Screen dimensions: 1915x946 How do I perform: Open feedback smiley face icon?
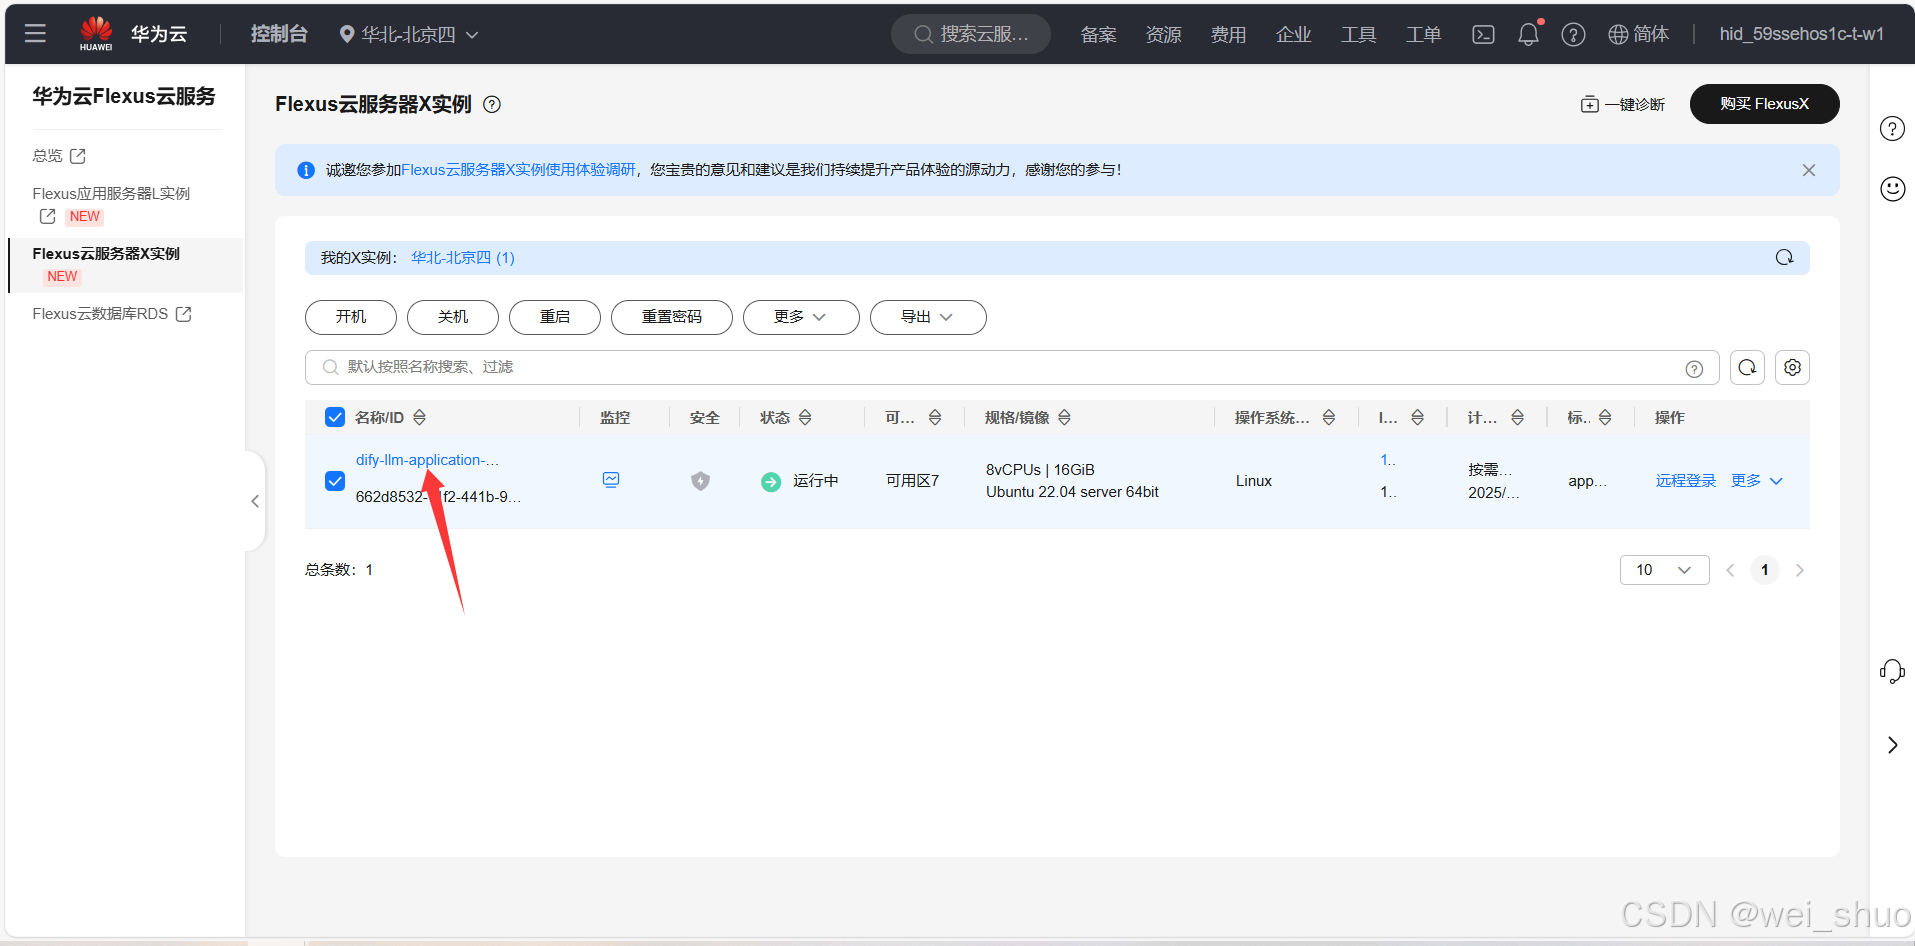click(x=1892, y=189)
